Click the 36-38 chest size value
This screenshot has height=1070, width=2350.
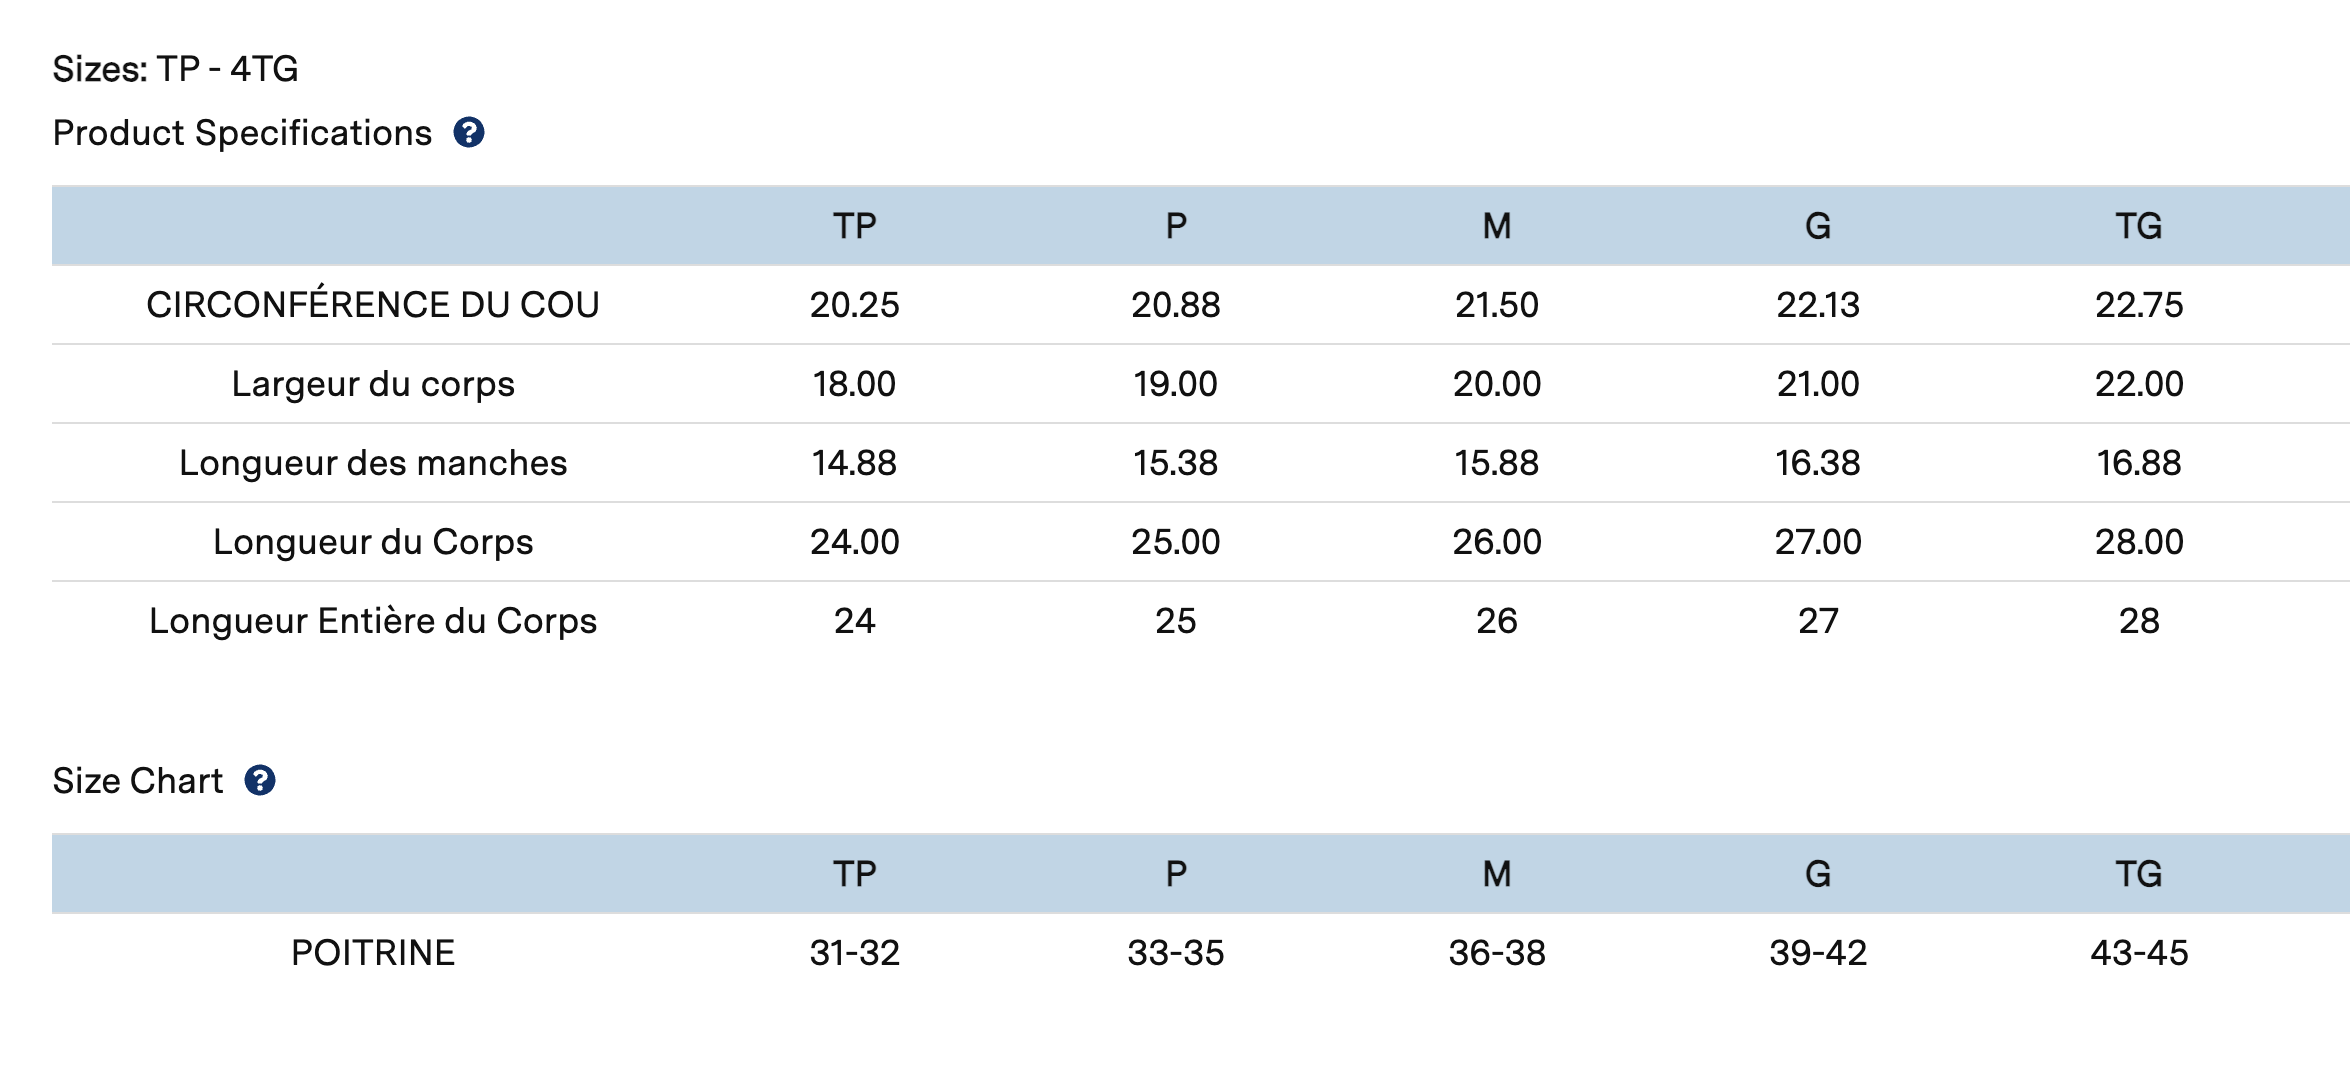(x=1497, y=953)
